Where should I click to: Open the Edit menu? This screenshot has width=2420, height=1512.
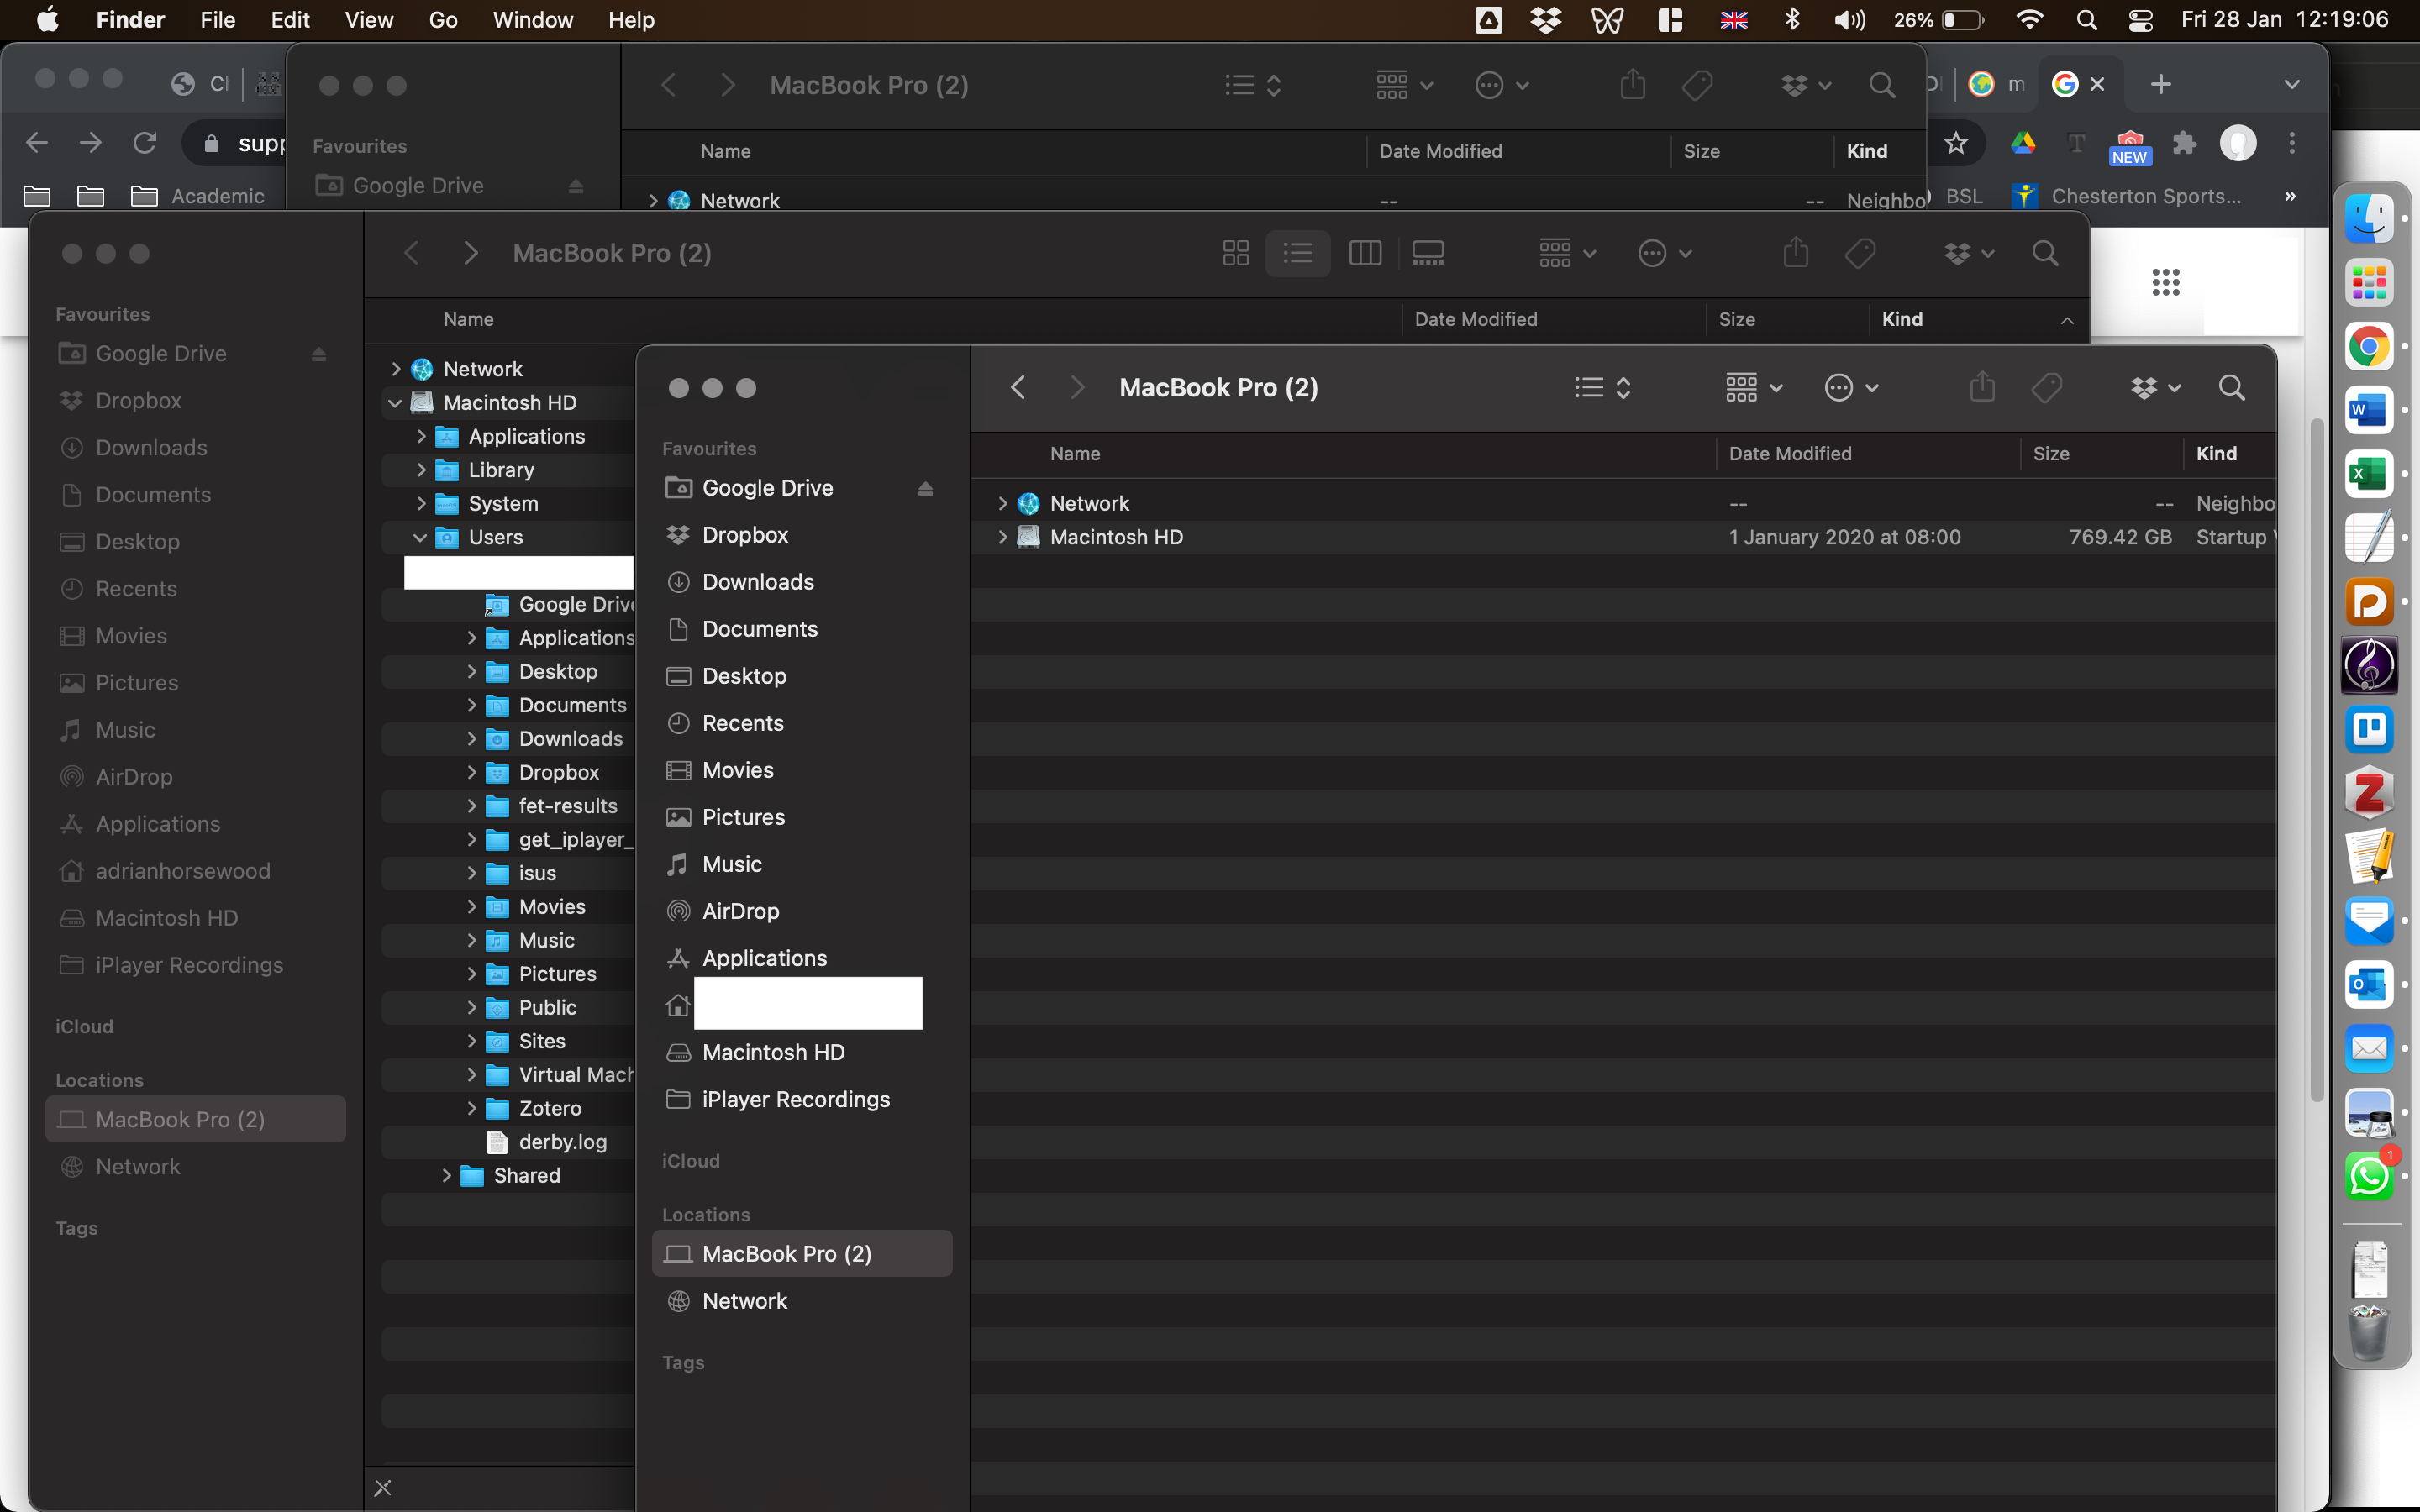point(290,20)
